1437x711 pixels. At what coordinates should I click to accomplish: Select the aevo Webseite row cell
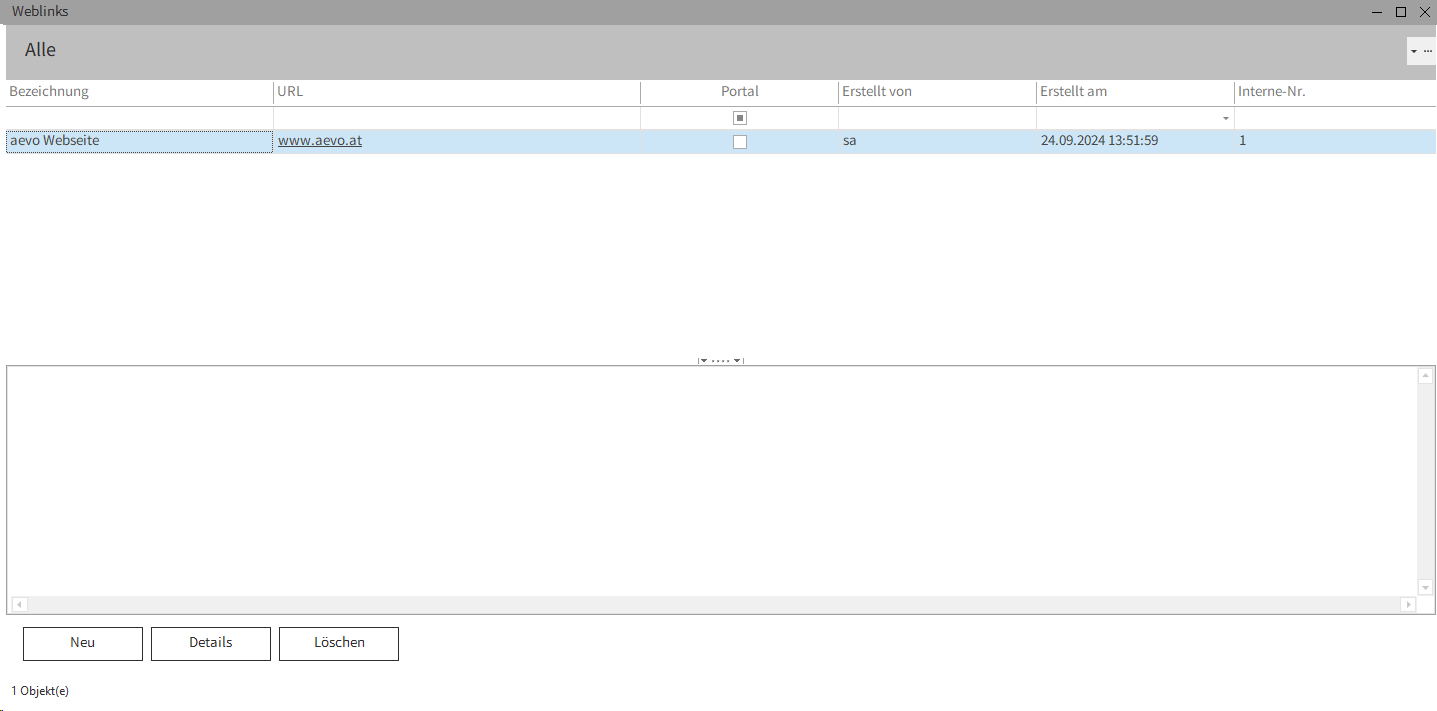coord(139,141)
